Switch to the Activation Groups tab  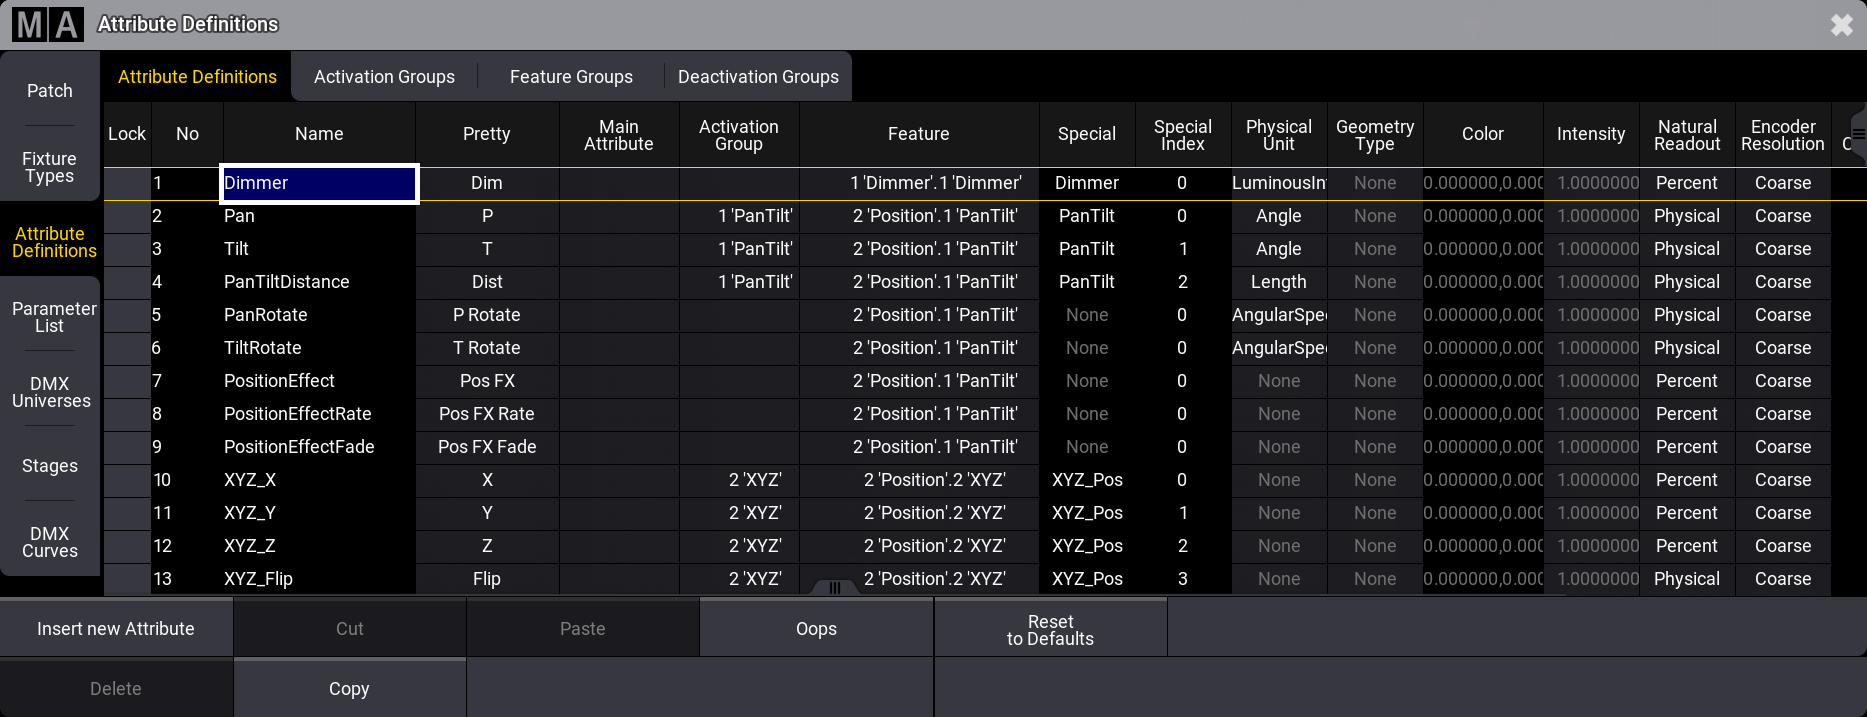click(384, 77)
